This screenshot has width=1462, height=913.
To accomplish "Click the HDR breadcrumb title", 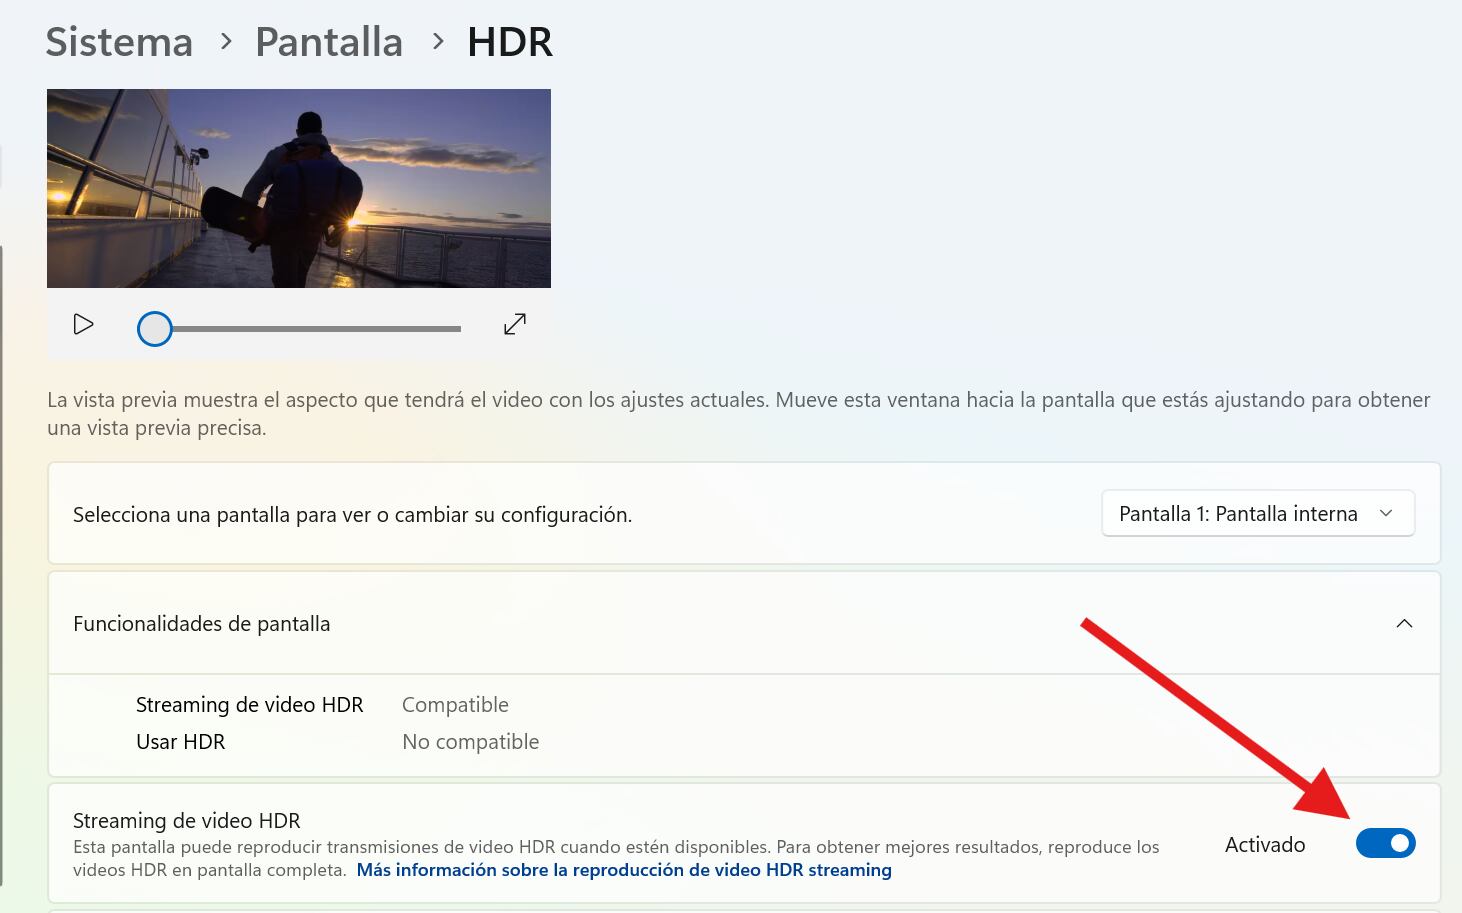I will coord(509,41).
